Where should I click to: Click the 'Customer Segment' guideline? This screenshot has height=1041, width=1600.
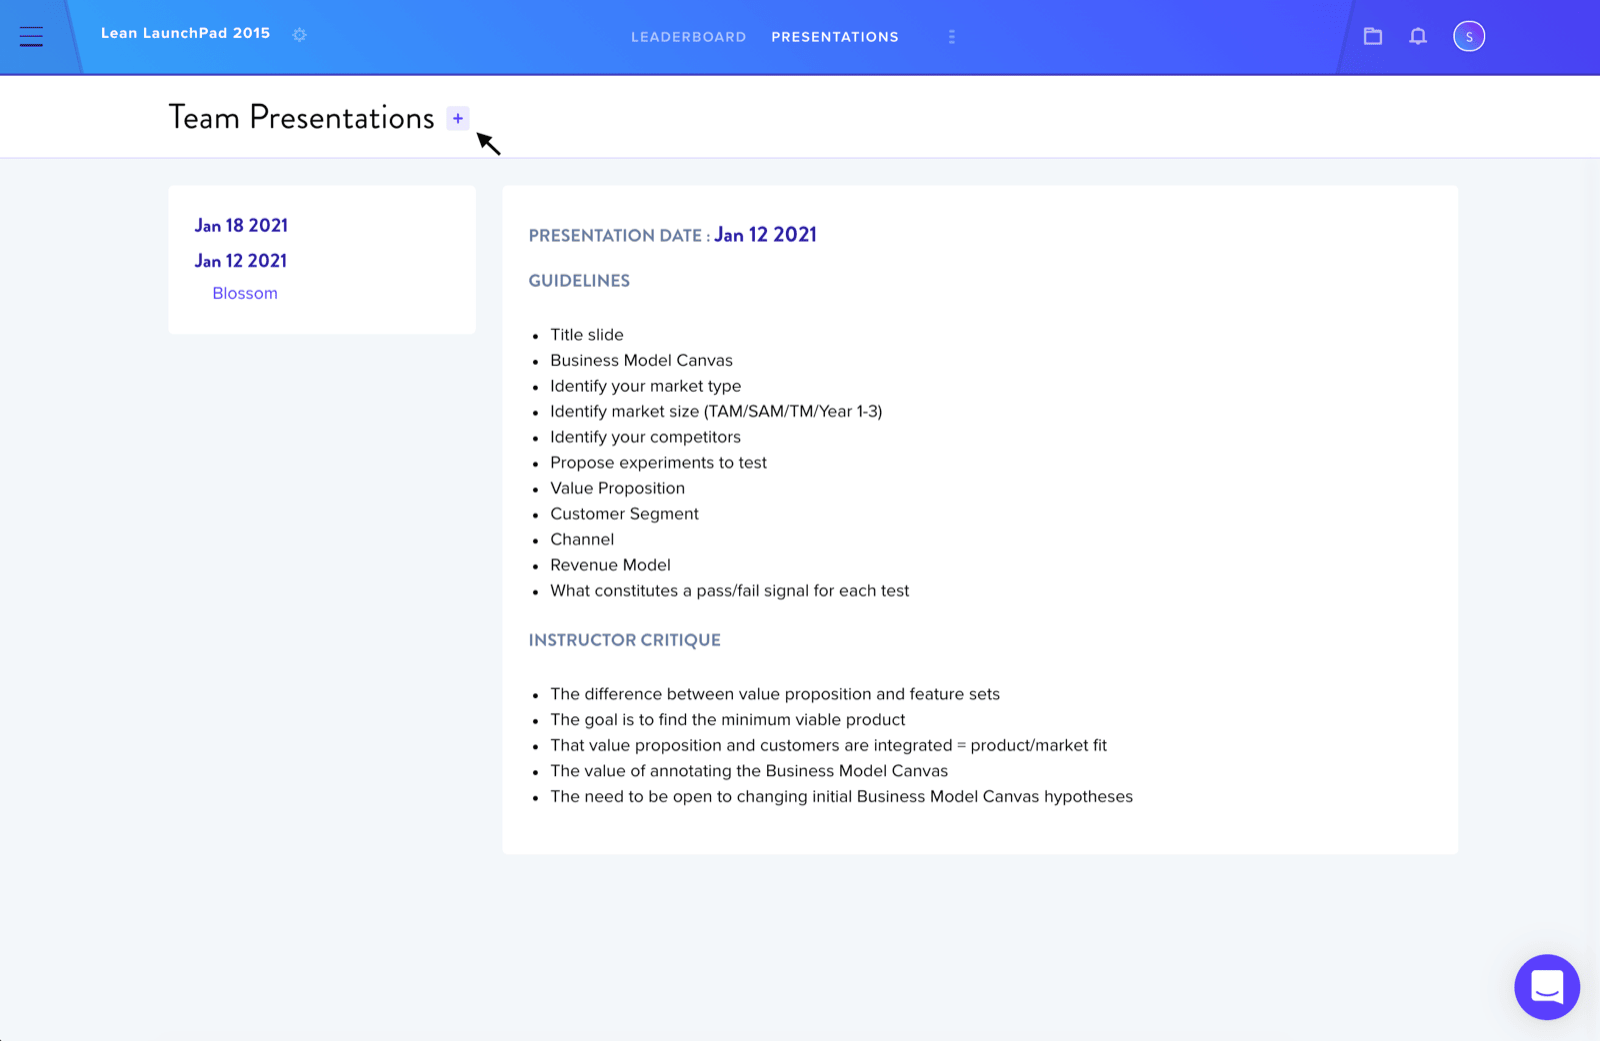click(x=624, y=514)
